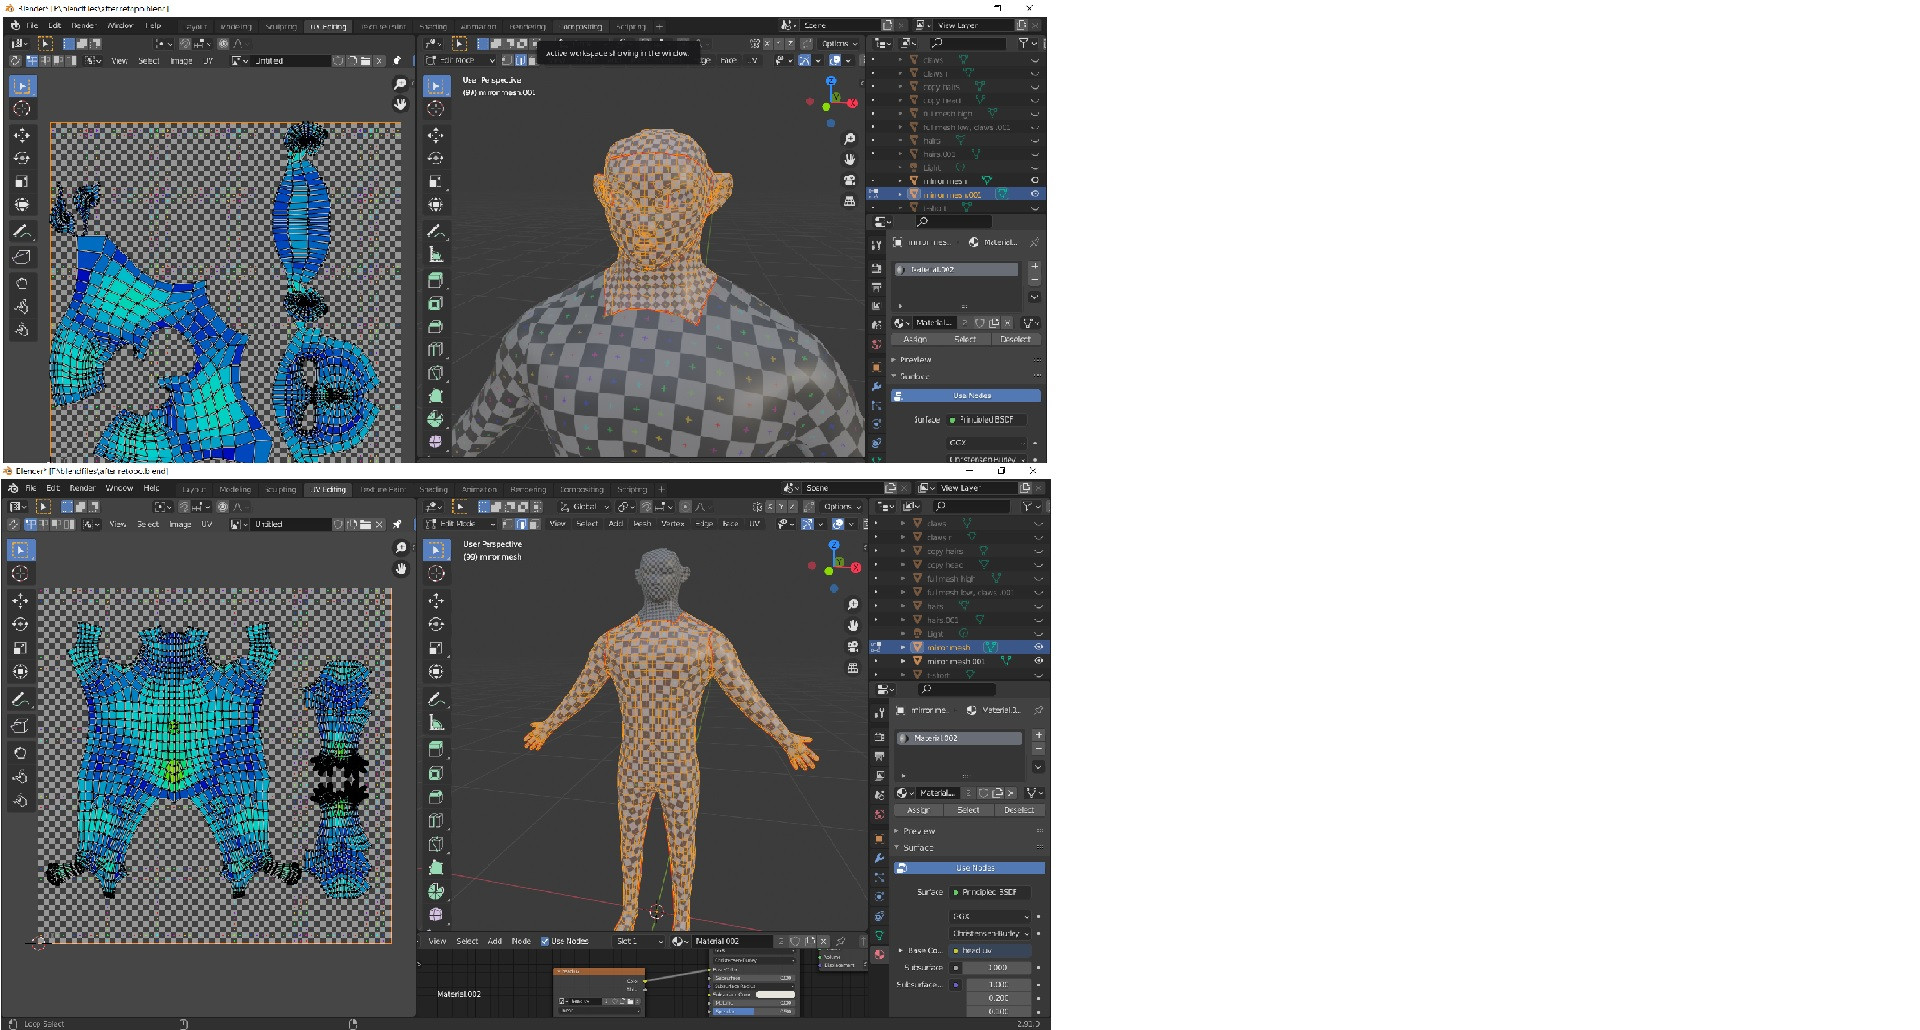Image resolution: width=1920 pixels, height=1030 pixels.
Task: Switch to Modeling workspace tab in bottom window
Action: (x=235, y=489)
